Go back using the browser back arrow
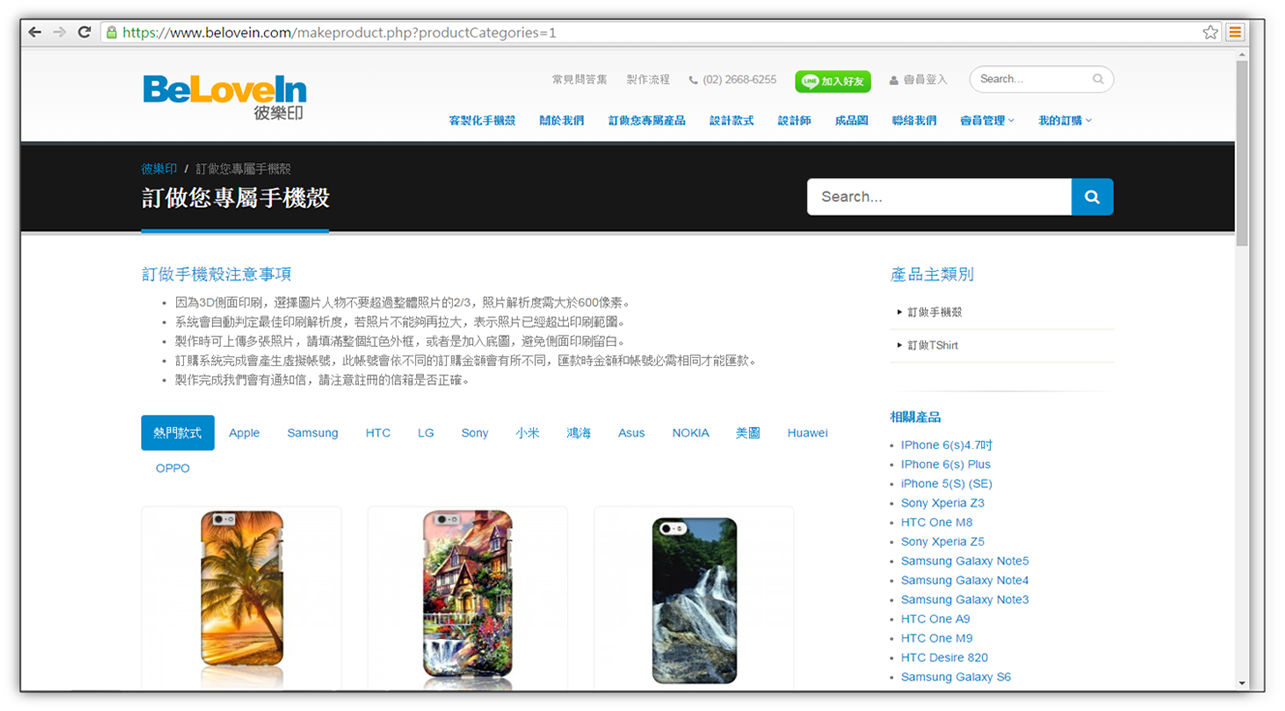The image size is (1285, 711). 35,32
